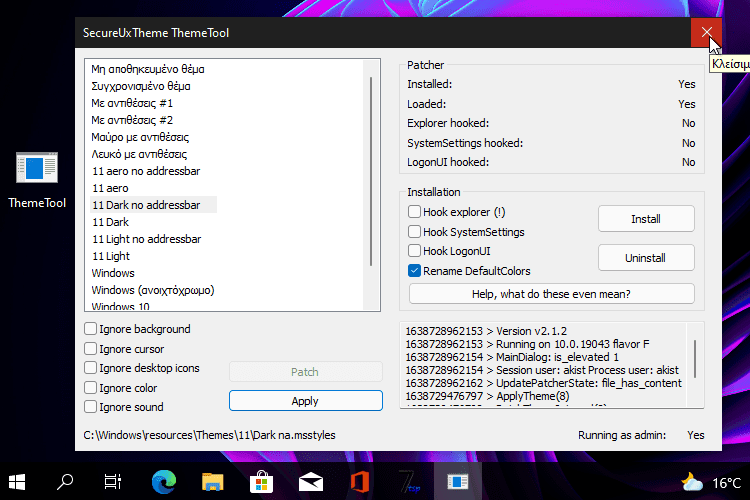This screenshot has height=500, width=750.
Task: Click the log output scrollbar thumb
Action: pos(695,359)
